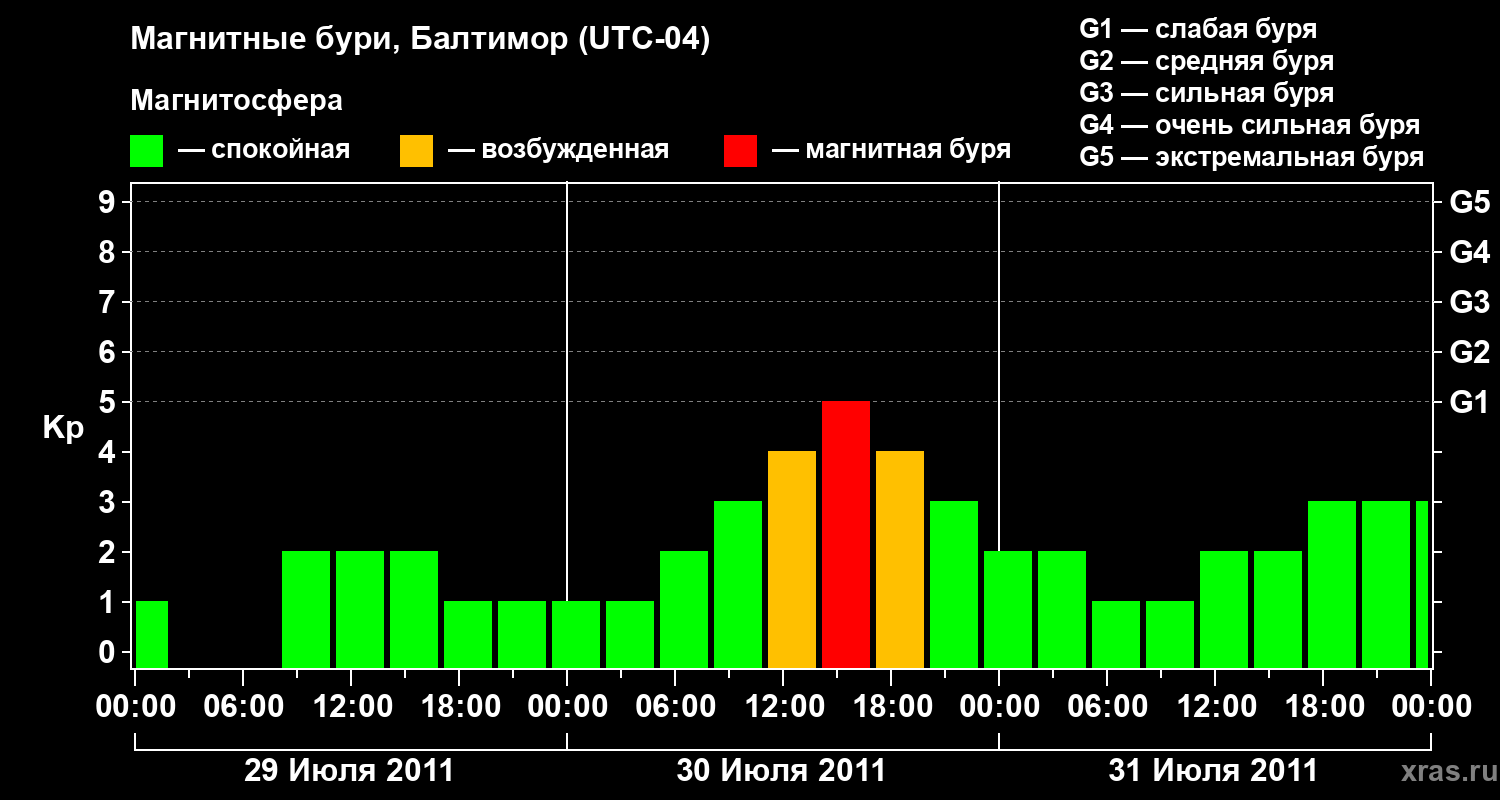Click the '06:00' time label for 31 July
This screenshot has width=1500, height=800.
click(1107, 707)
